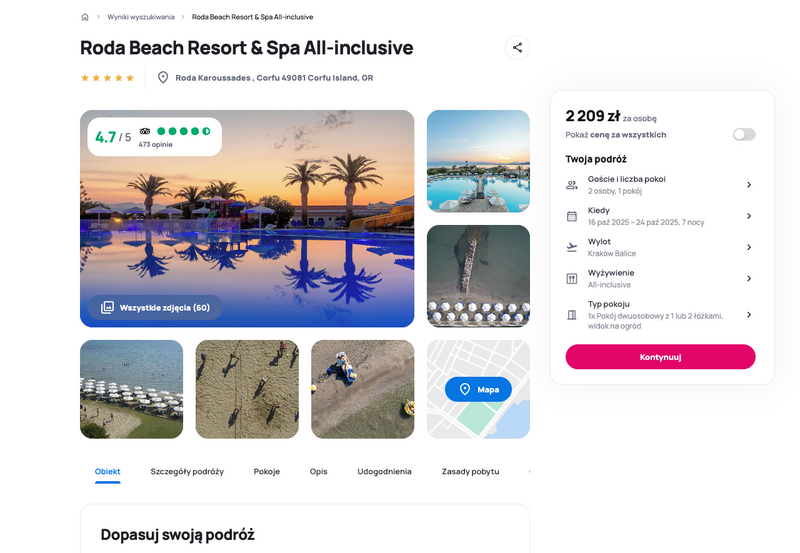Open the Udogodnienia tab
Screen dimensions: 800x553
click(x=384, y=471)
